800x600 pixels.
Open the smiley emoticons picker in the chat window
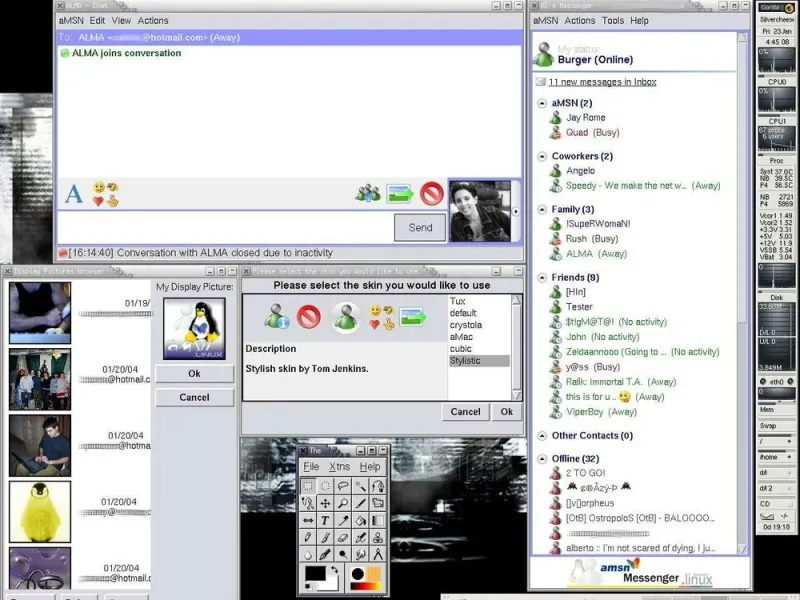click(x=106, y=194)
